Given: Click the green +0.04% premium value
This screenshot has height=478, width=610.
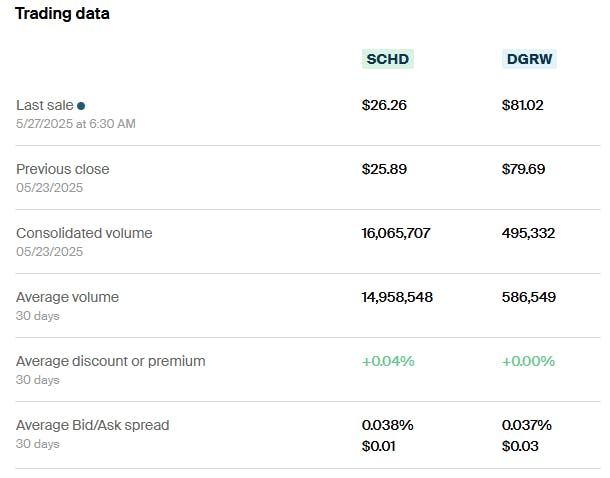Looking at the screenshot, I should (387, 361).
